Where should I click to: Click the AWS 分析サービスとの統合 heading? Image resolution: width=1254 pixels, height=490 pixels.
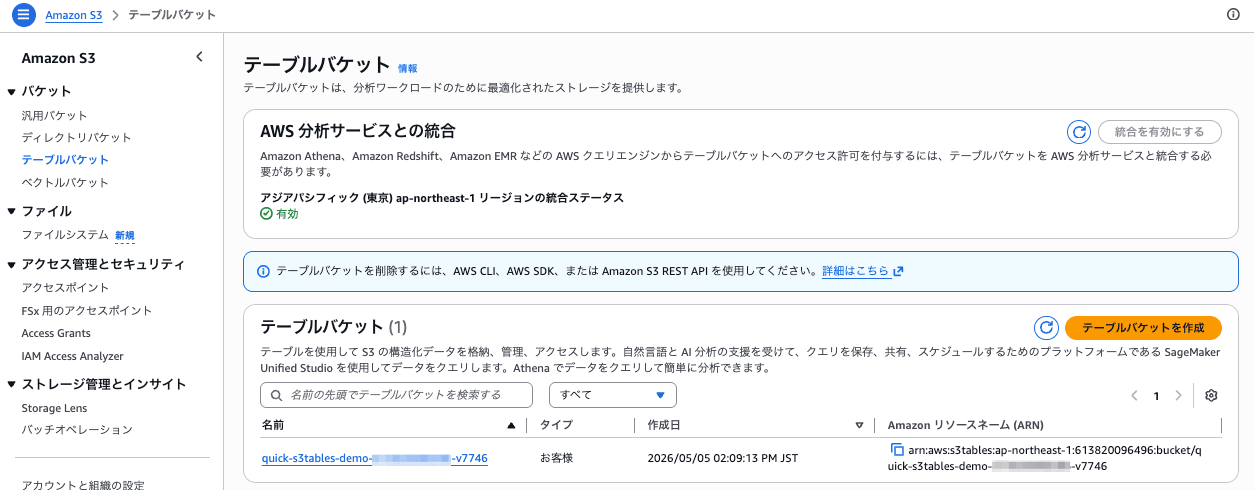(358, 131)
